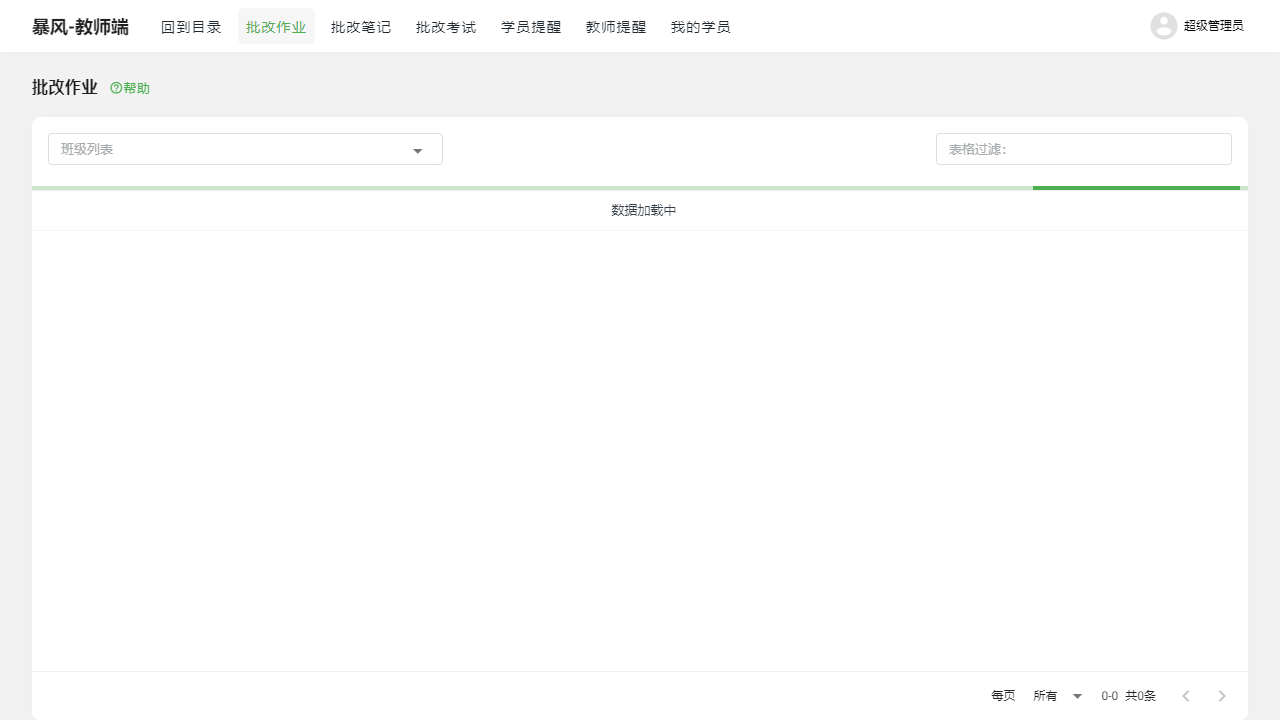The width and height of the screenshot is (1280, 720).
Task: Click the 回到目录 navigation link
Action: [x=191, y=27]
